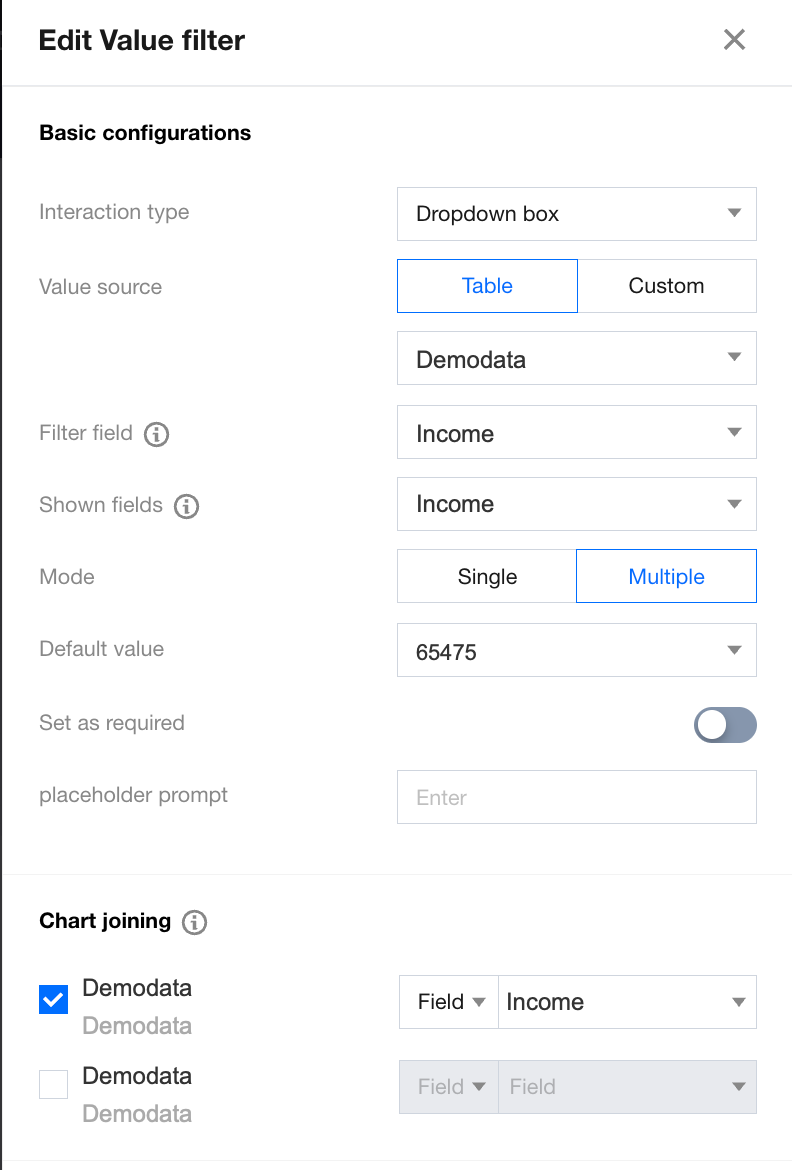The image size is (792, 1170).
Task: Close the Edit Value filter panel
Action: [x=735, y=40]
